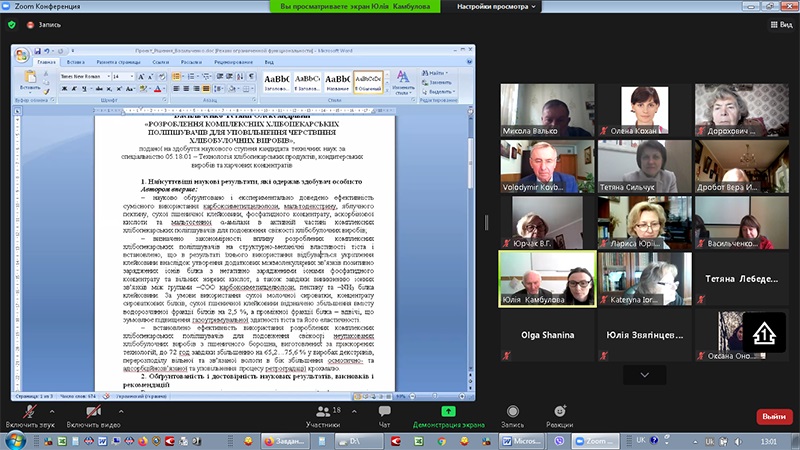The image size is (800, 450).
Task: Click the upward house arrow overlay icon
Action: click(764, 334)
